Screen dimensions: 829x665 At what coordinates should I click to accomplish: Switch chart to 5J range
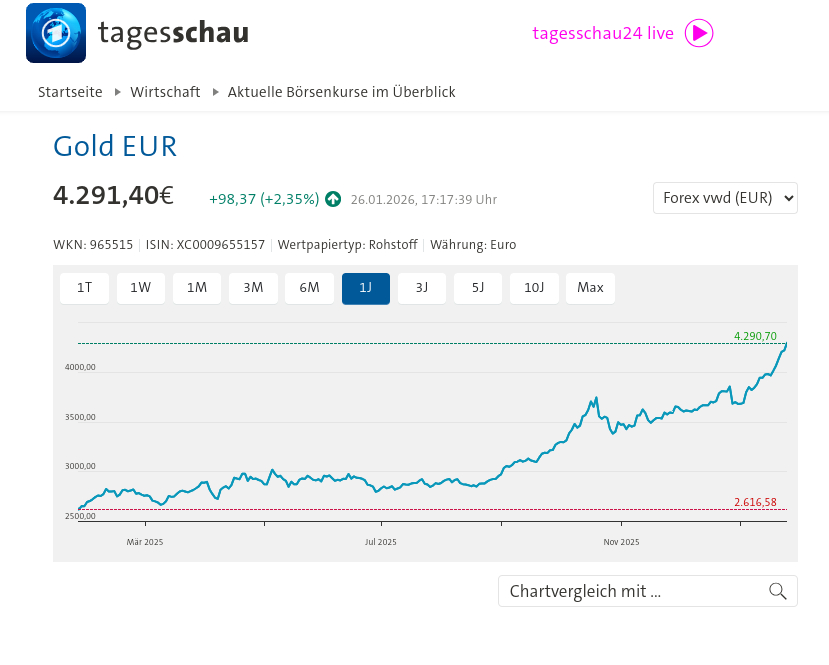[478, 288]
